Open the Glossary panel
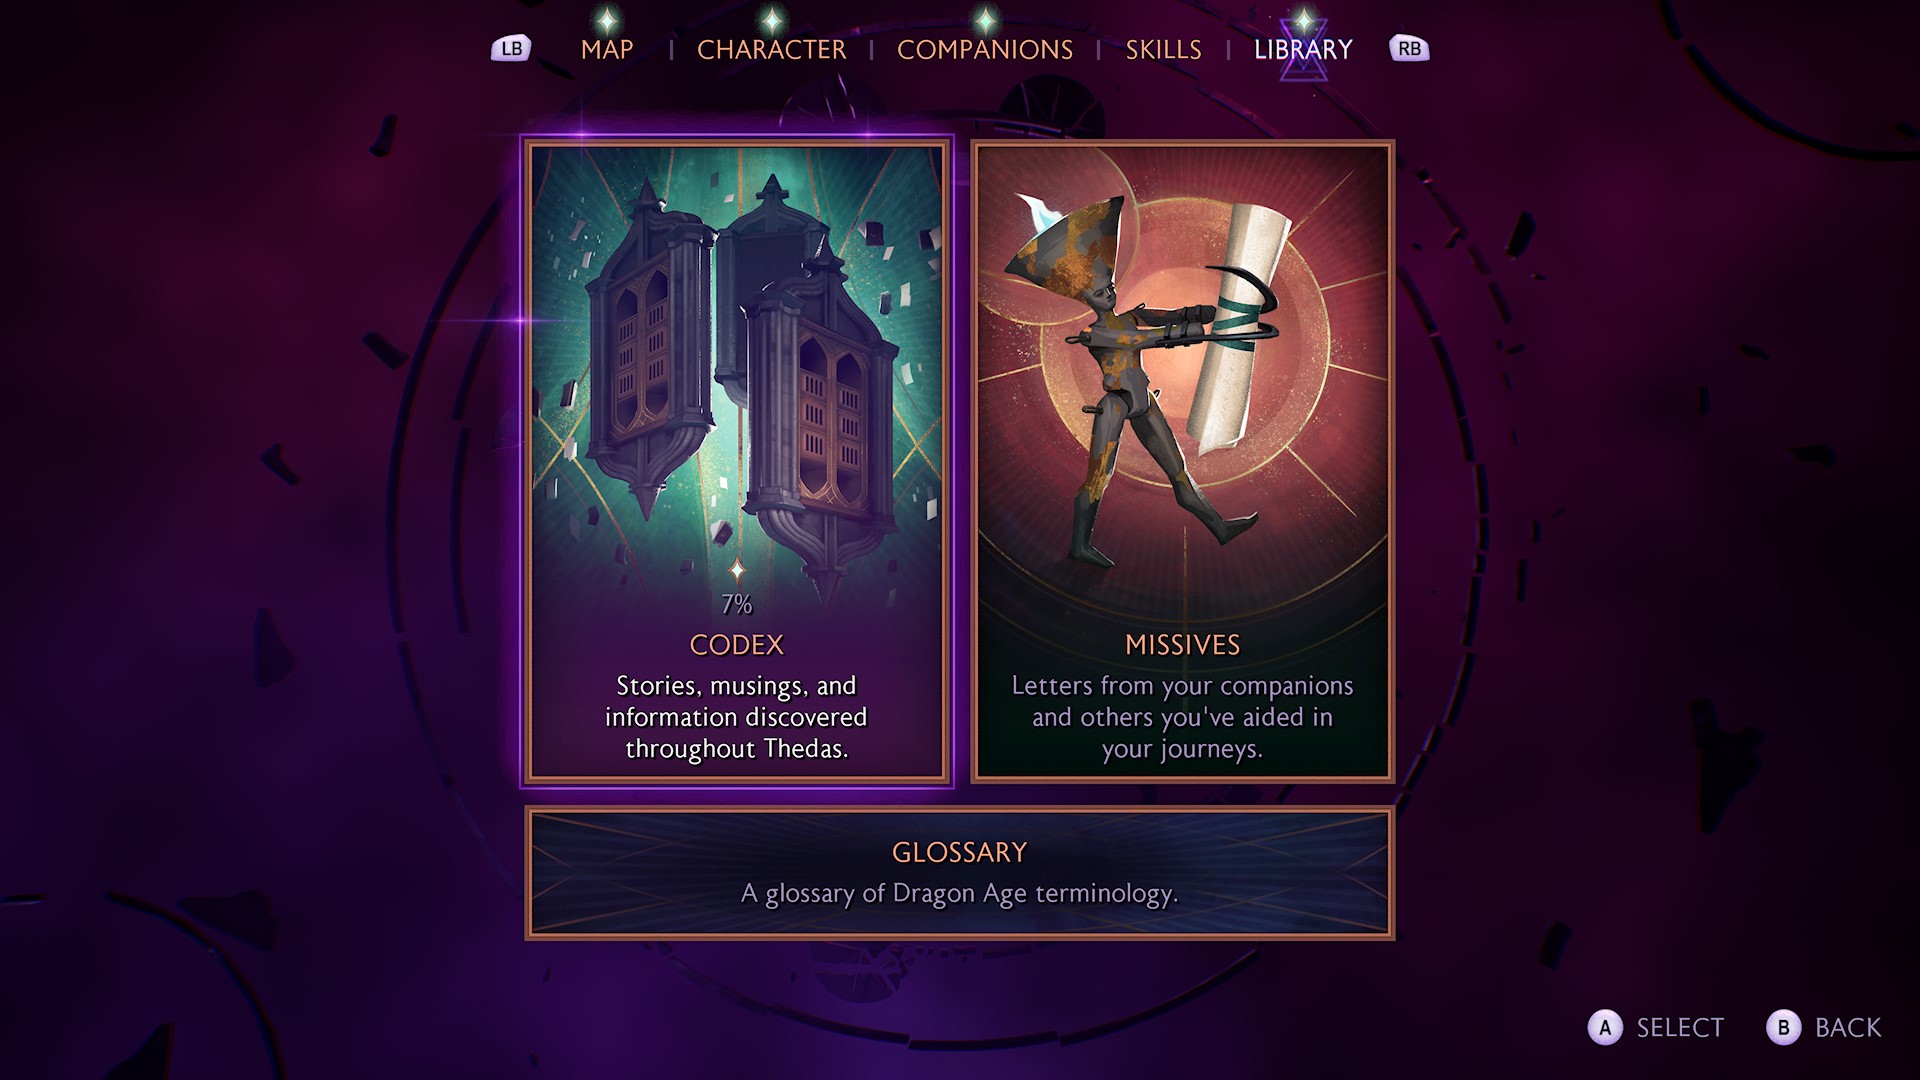Viewport: 1920px width, 1080px height. [960, 873]
